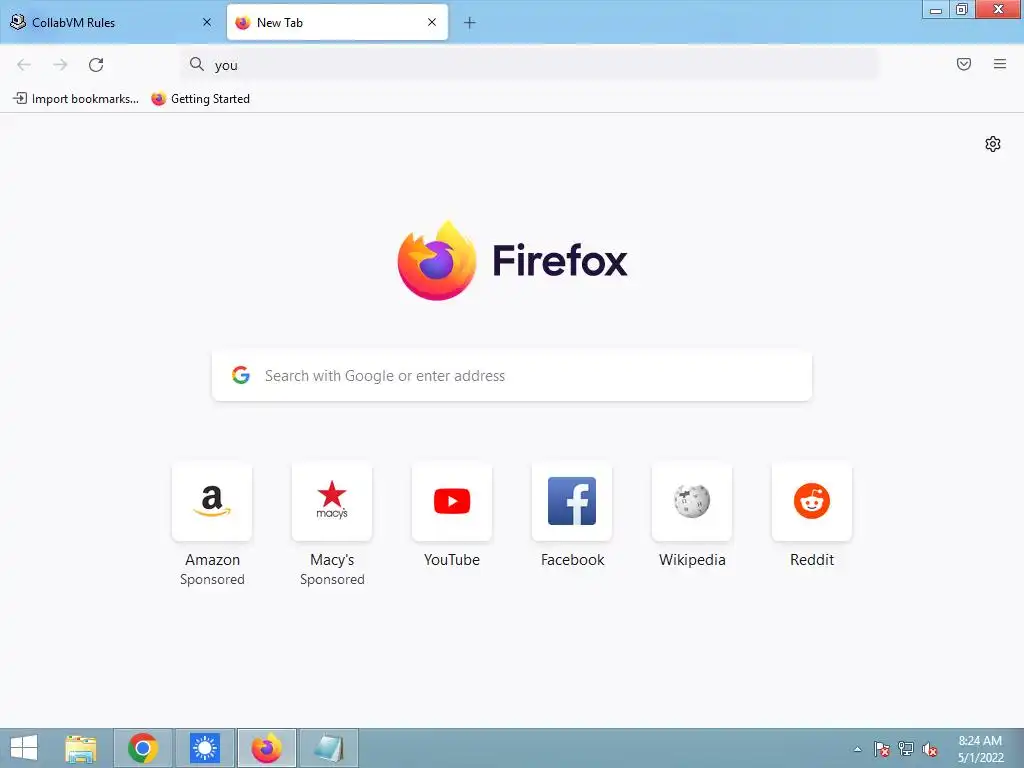Restore down the Firefox window

(961, 9)
